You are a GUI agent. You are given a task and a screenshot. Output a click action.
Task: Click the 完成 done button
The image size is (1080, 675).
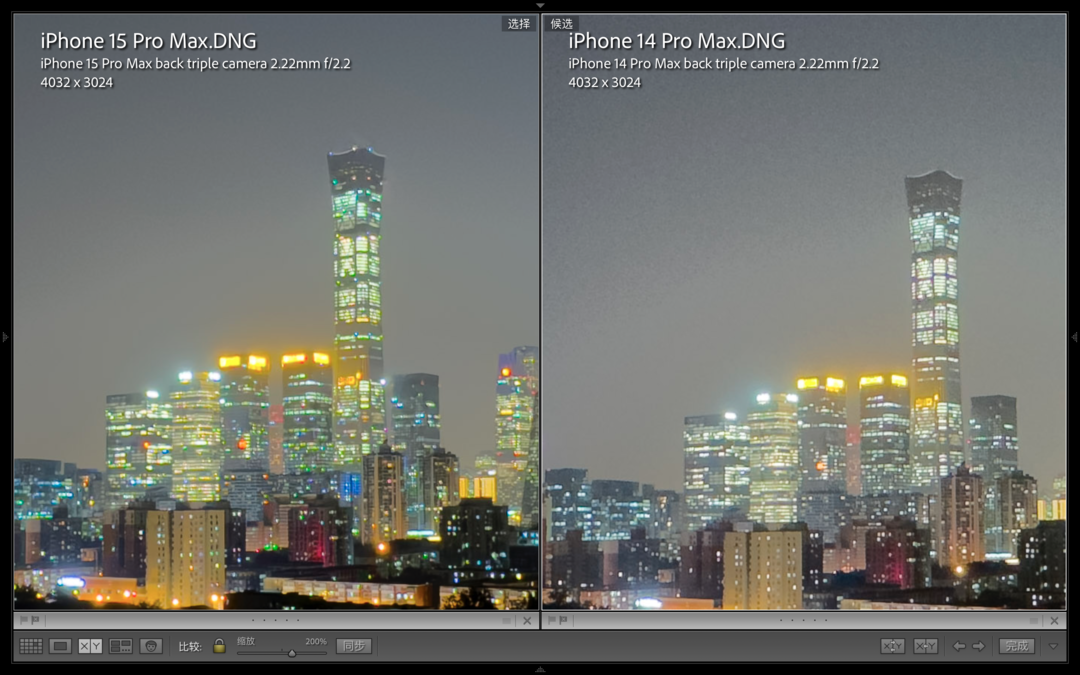(1017, 646)
